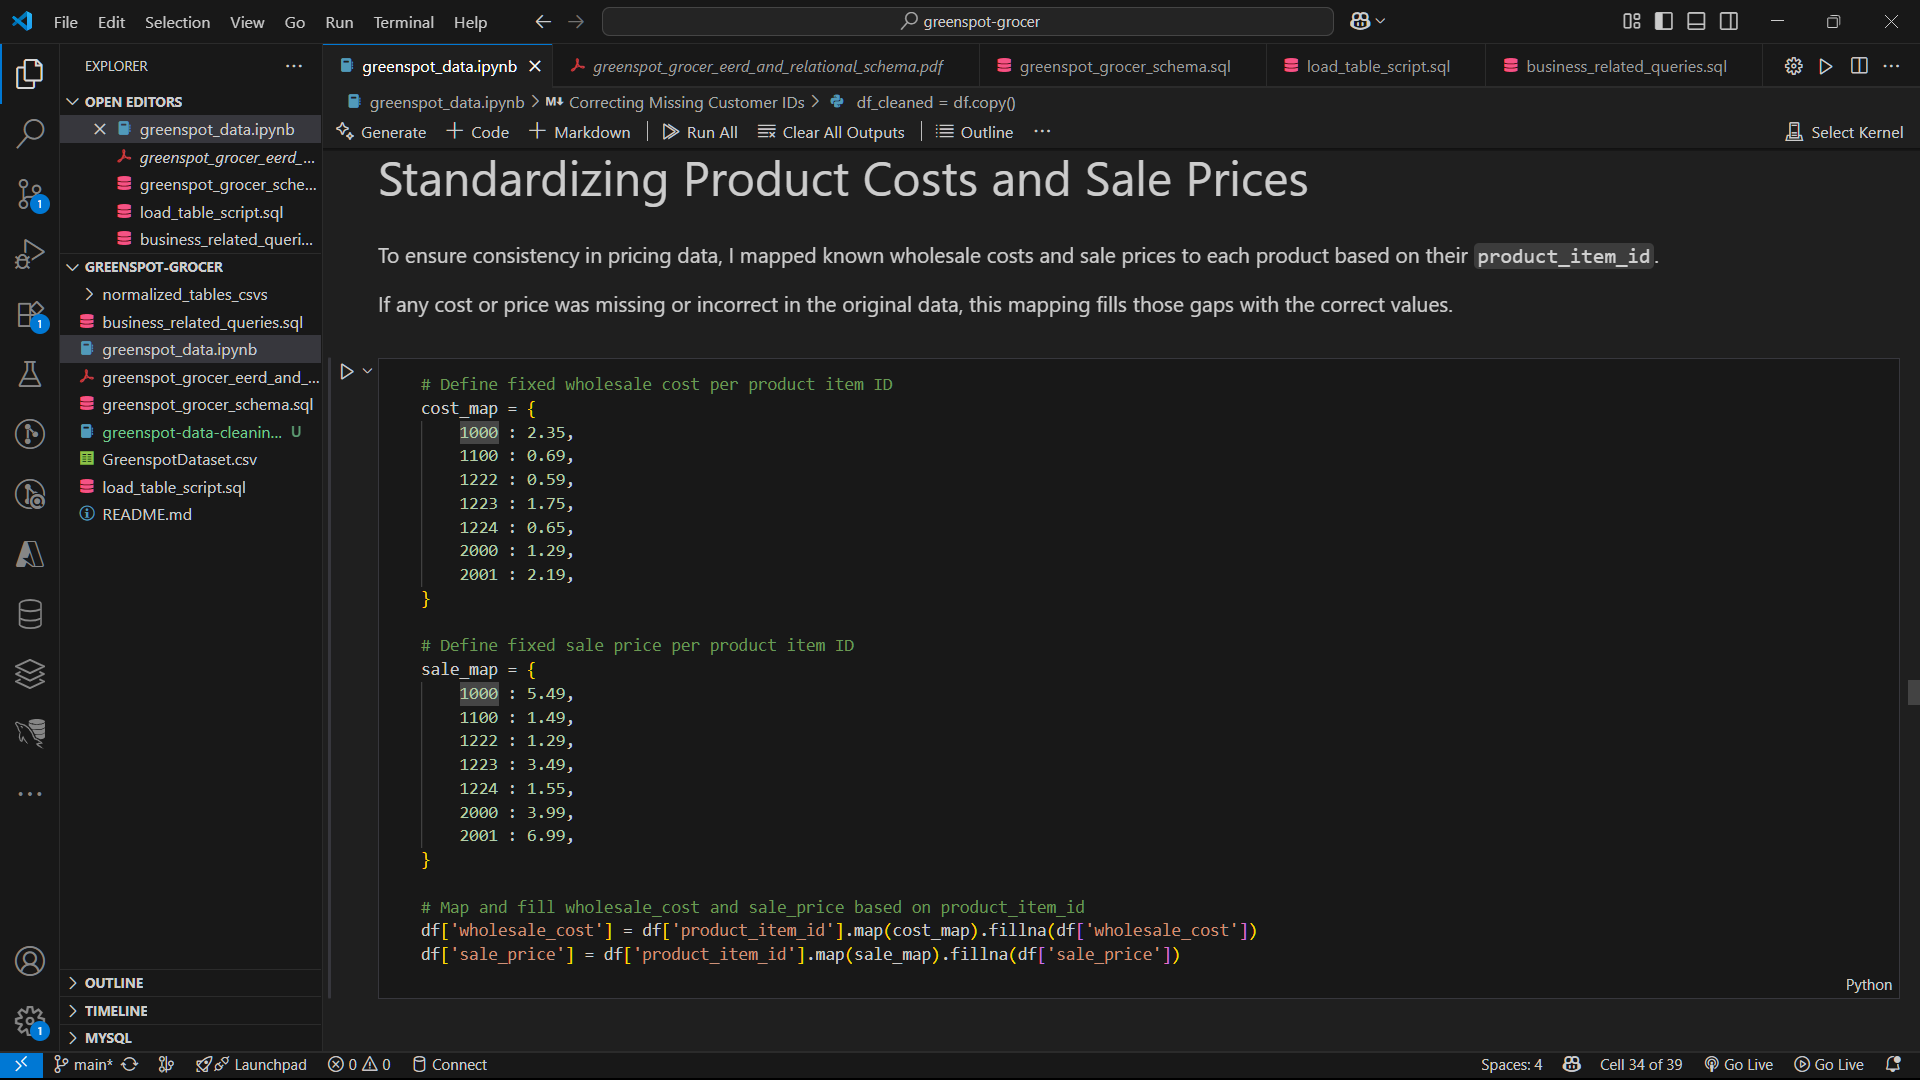This screenshot has width=1920, height=1080.
Task: Click Spaces: 4 indentation setting
Action: point(1511,1065)
